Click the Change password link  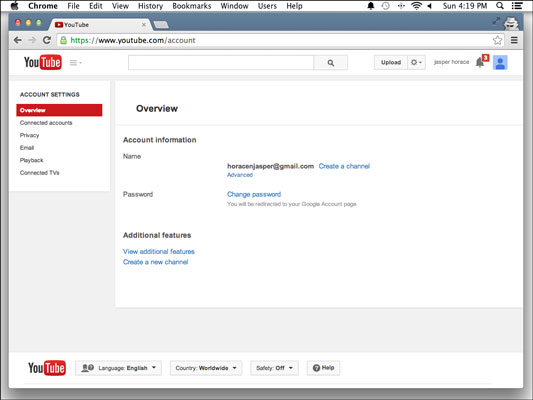coord(254,194)
